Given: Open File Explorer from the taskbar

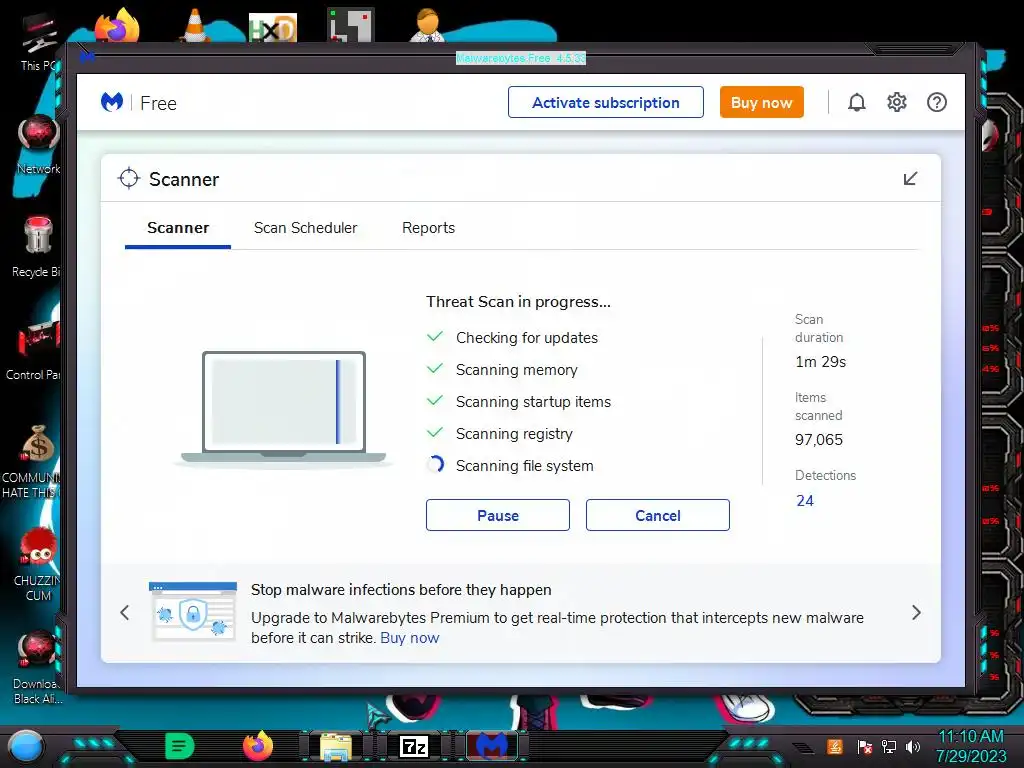Looking at the screenshot, I should pyautogui.click(x=336, y=747).
